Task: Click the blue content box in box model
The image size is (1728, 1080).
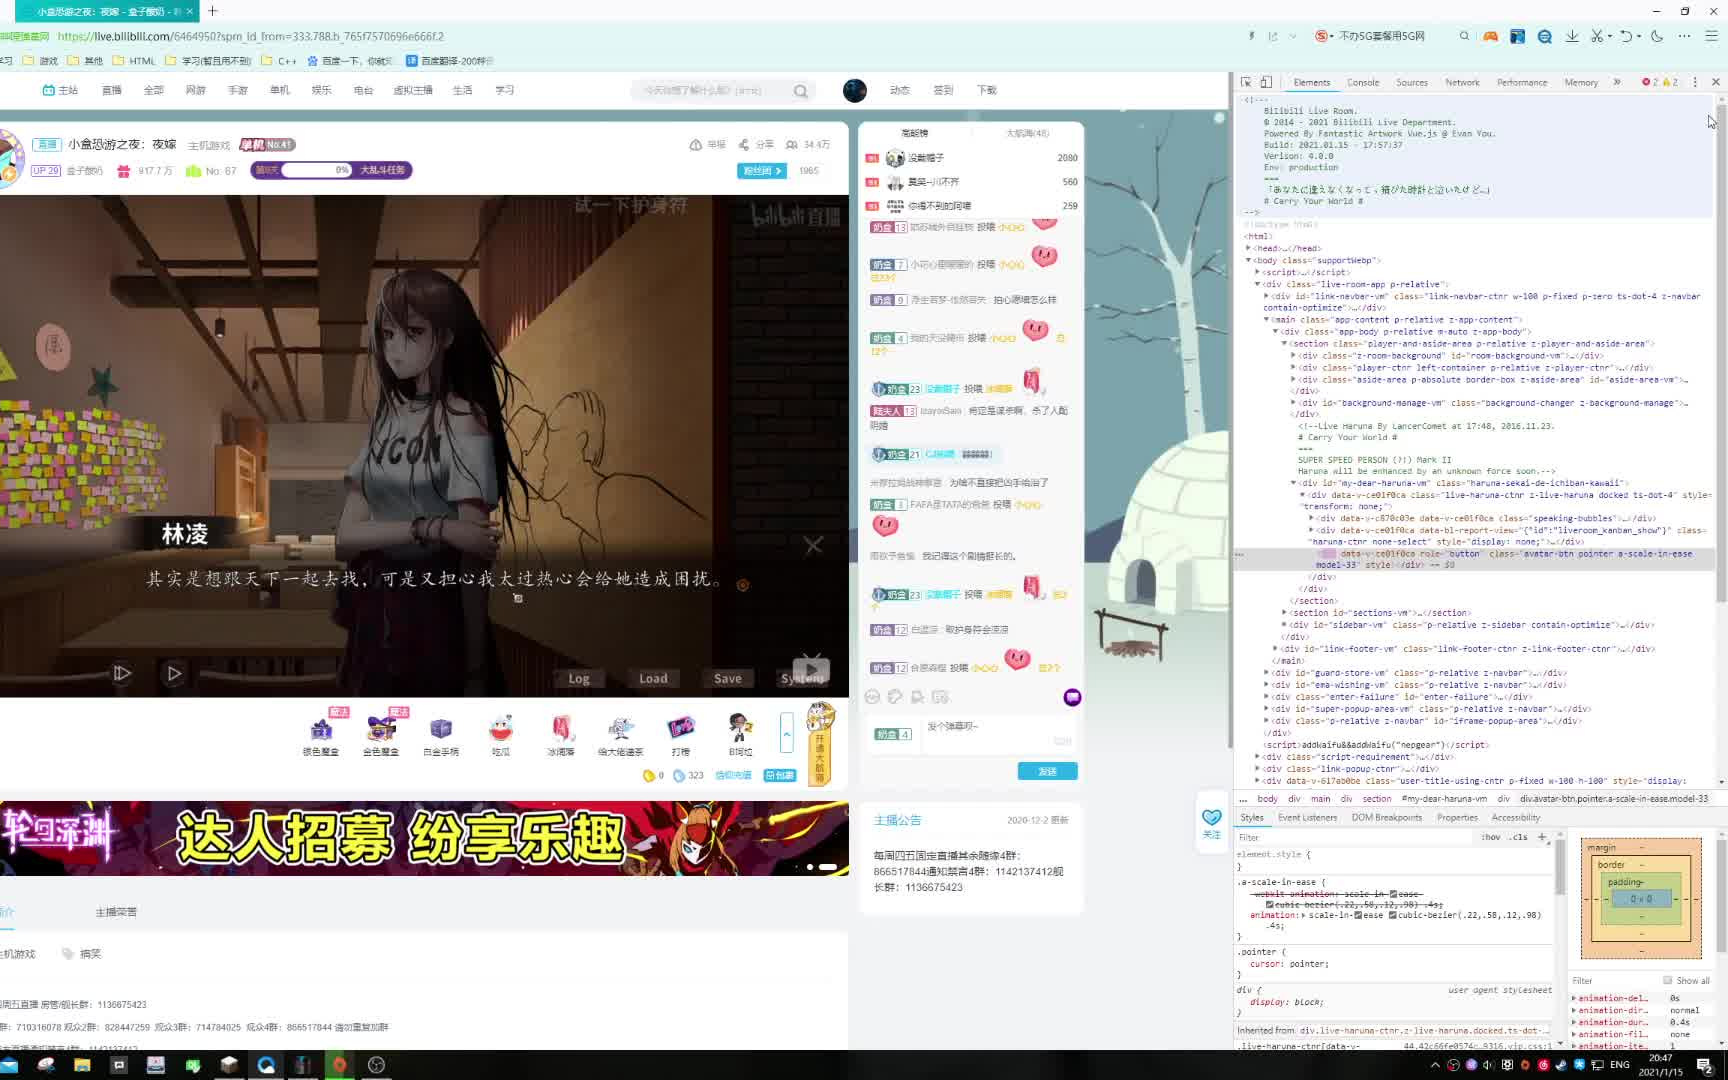Action: [x=1641, y=899]
